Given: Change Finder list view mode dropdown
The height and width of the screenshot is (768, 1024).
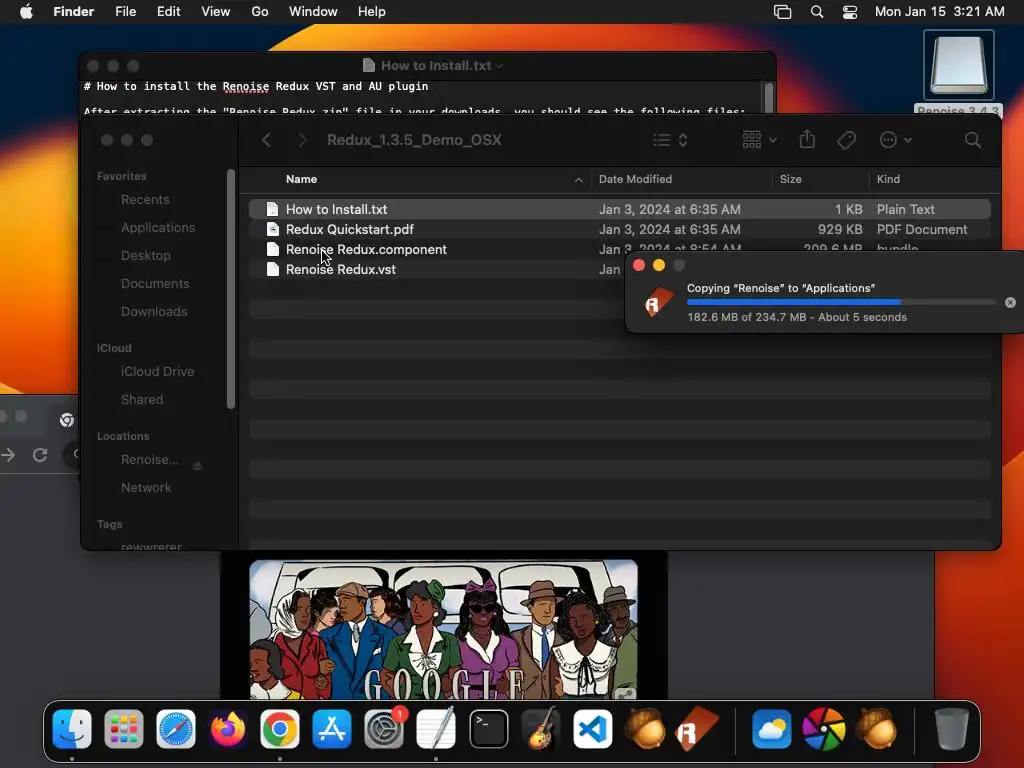Looking at the screenshot, I should pyautogui.click(x=671, y=140).
